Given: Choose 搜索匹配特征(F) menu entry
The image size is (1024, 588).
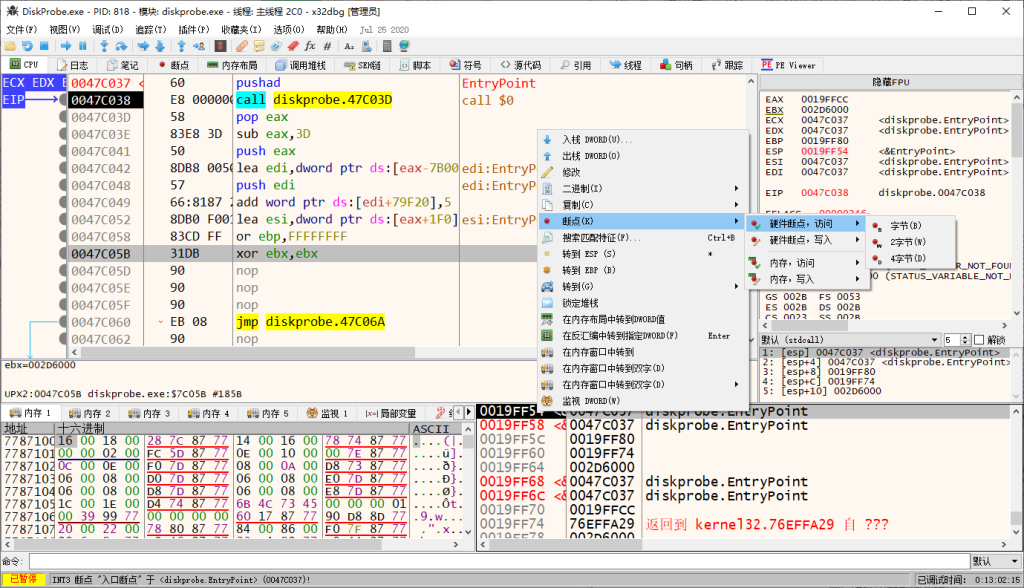Looking at the screenshot, I should (642, 237).
